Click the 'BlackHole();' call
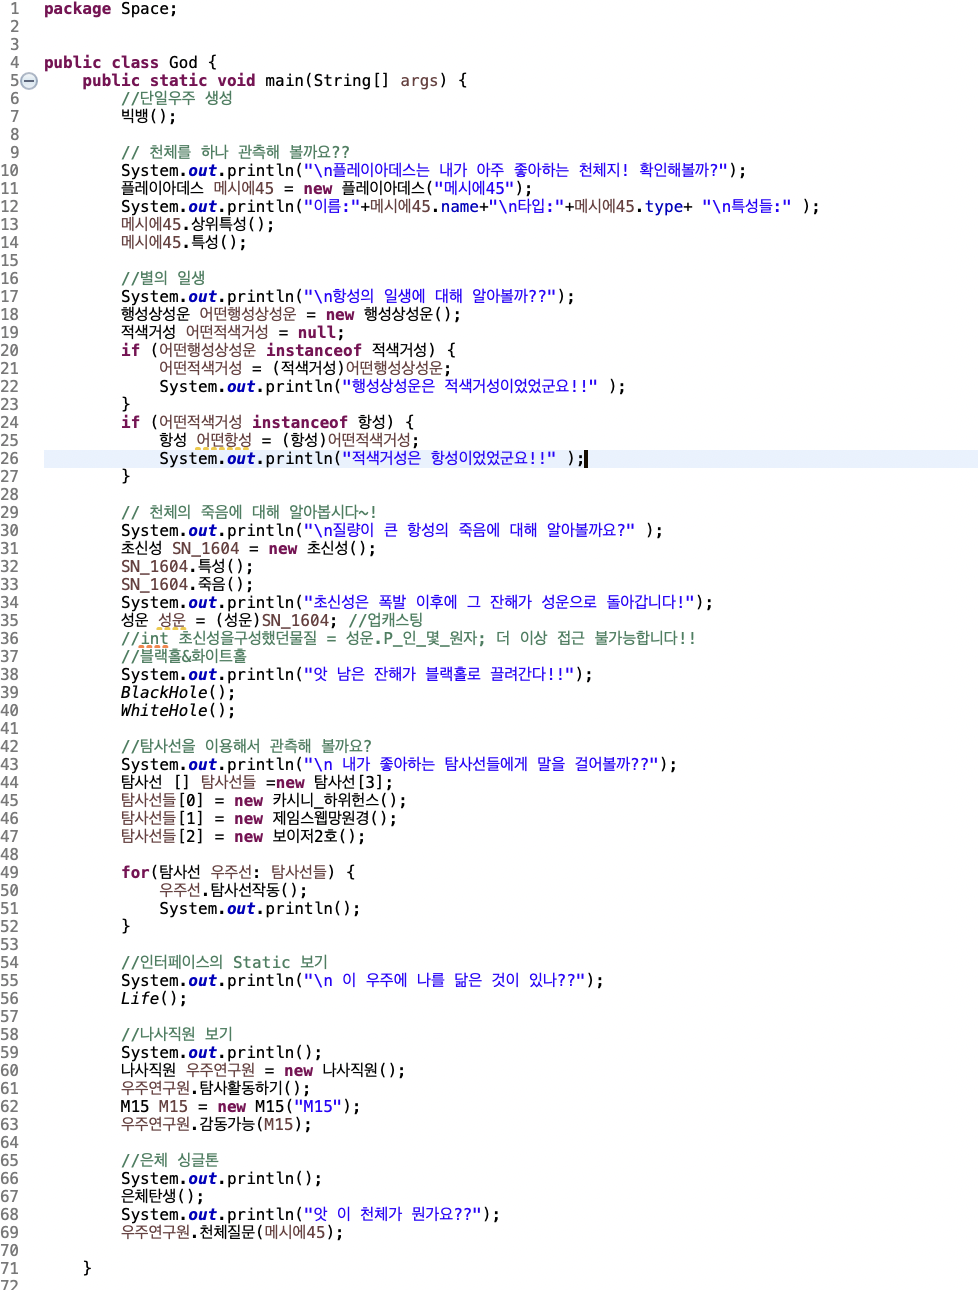This screenshot has height=1290, width=978. click(178, 693)
